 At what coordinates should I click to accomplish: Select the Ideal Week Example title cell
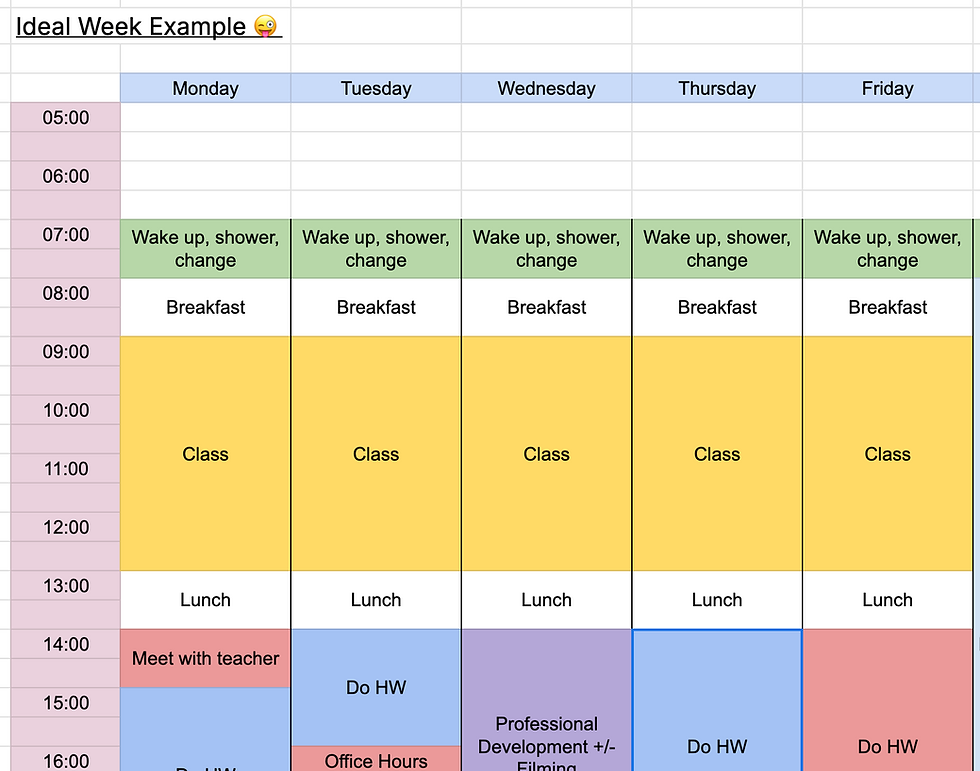pos(149,26)
